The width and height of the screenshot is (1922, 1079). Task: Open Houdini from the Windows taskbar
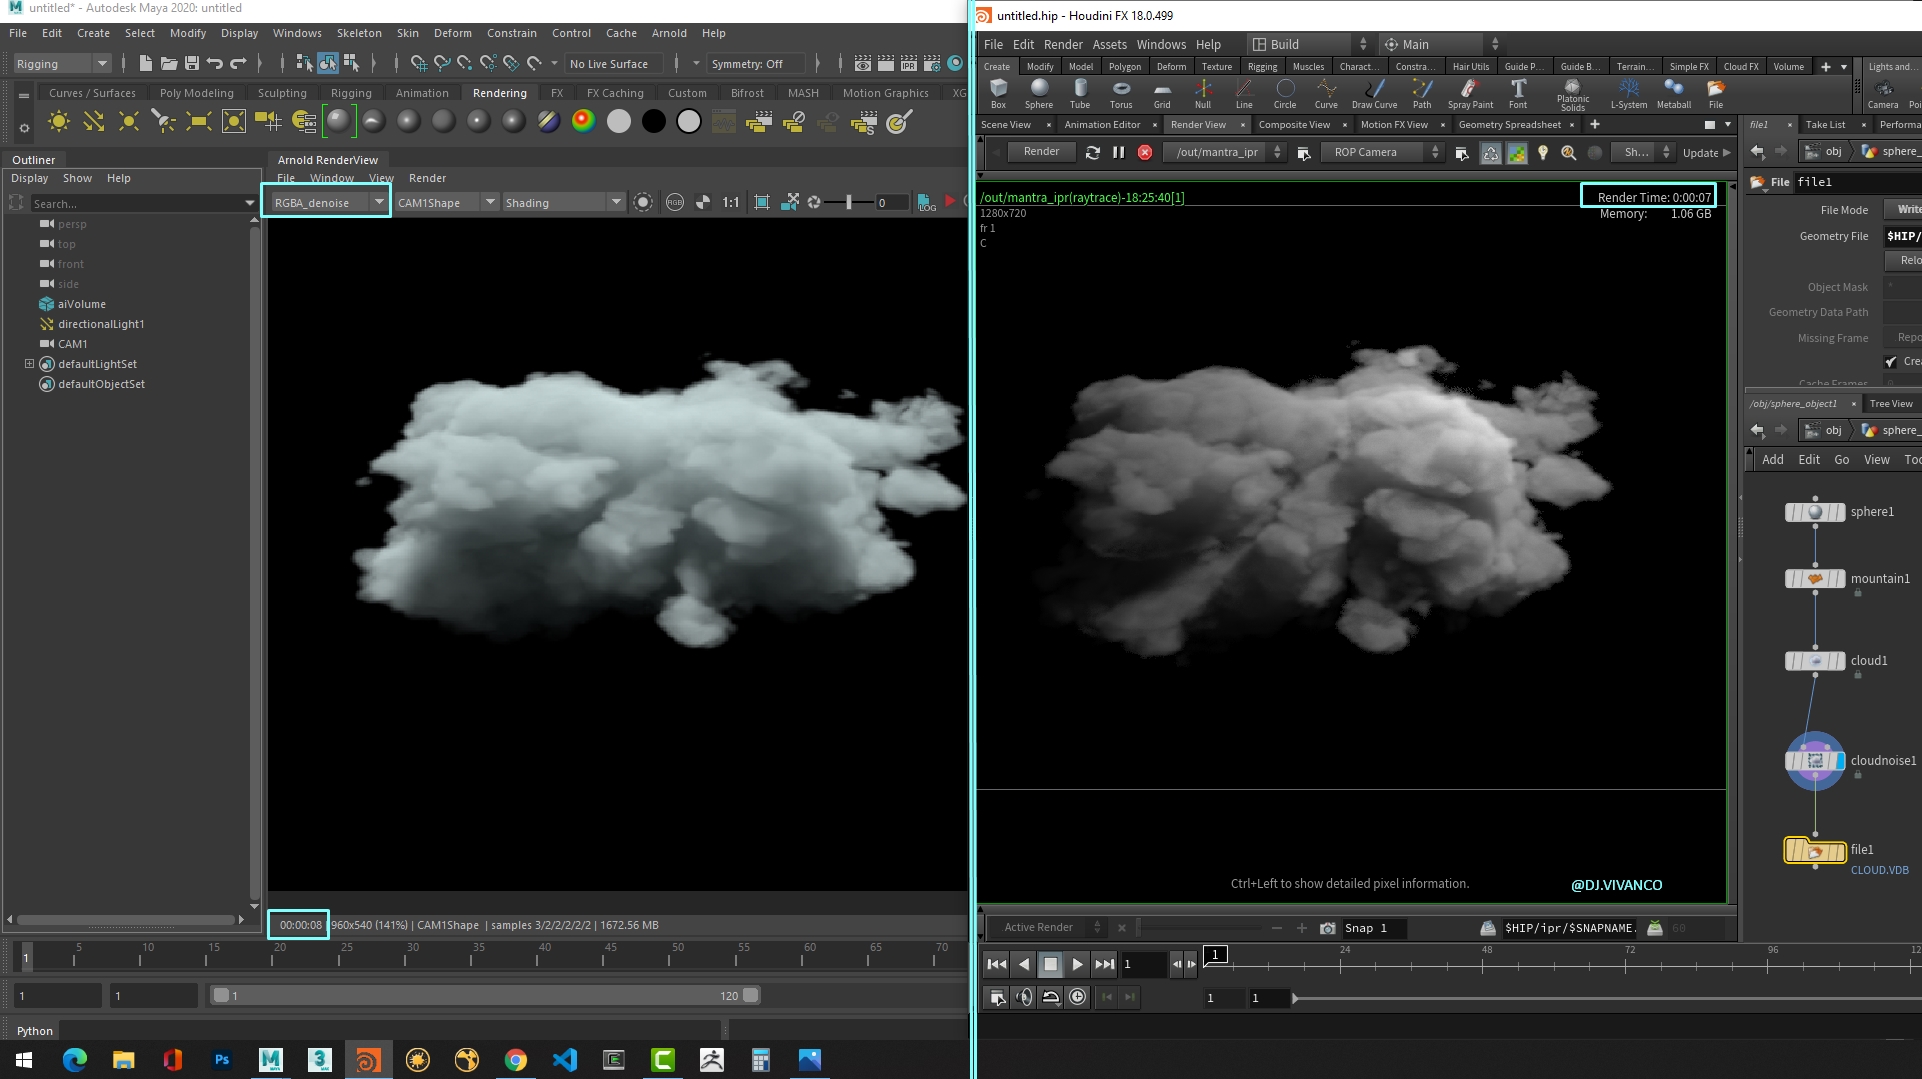pyautogui.click(x=368, y=1059)
